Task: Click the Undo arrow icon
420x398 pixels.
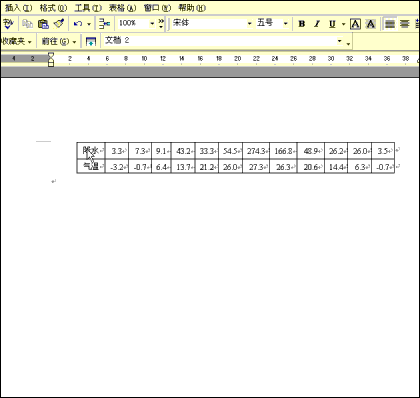Action: [78, 24]
